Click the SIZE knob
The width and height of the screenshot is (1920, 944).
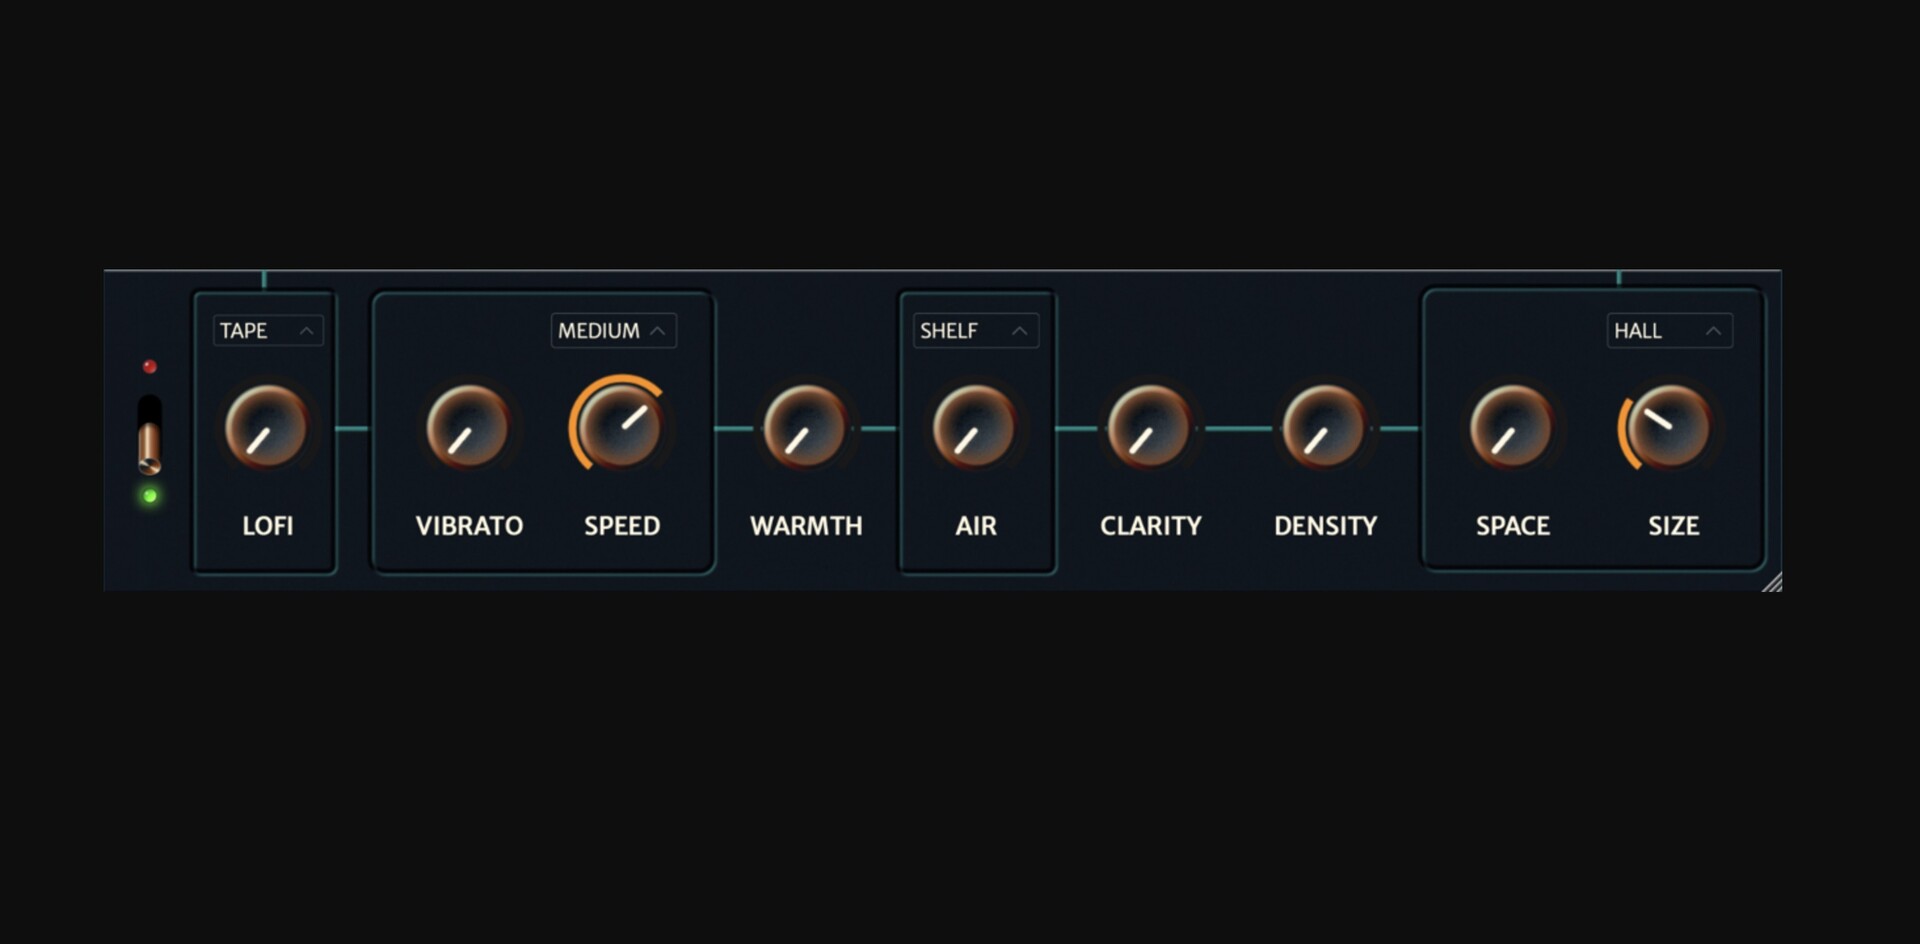1667,427
